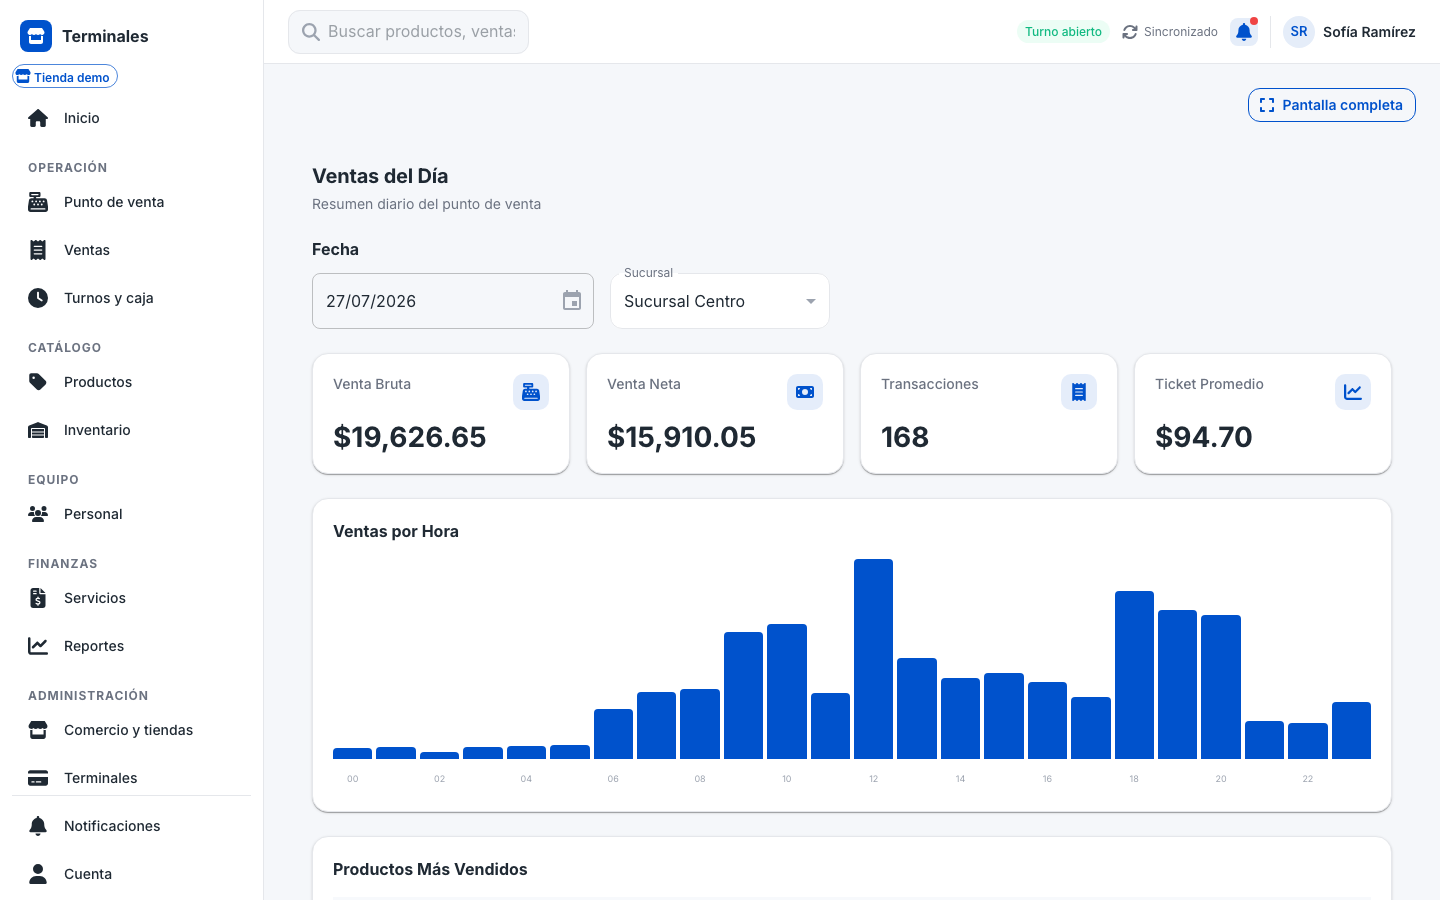Click the Ventas receipt icon in sidebar
Image resolution: width=1440 pixels, height=900 pixels.
click(38, 250)
